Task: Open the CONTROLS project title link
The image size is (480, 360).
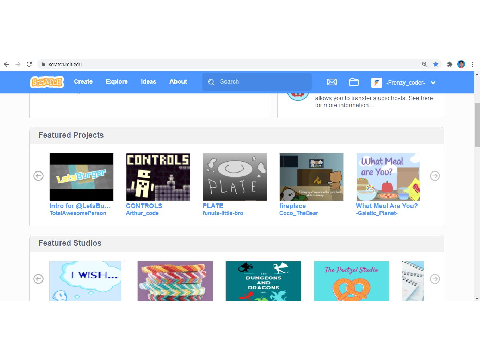Action: click(144, 206)
